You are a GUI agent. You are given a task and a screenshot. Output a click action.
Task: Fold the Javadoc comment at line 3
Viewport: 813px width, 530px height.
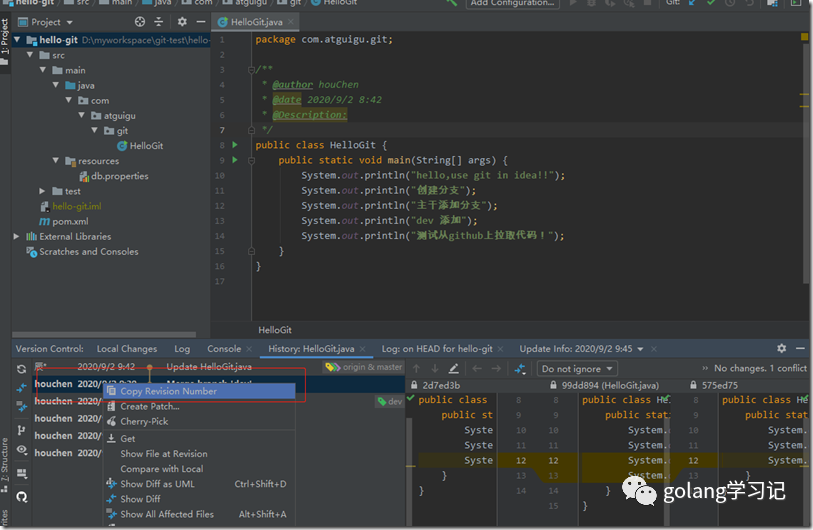[251, 69]
